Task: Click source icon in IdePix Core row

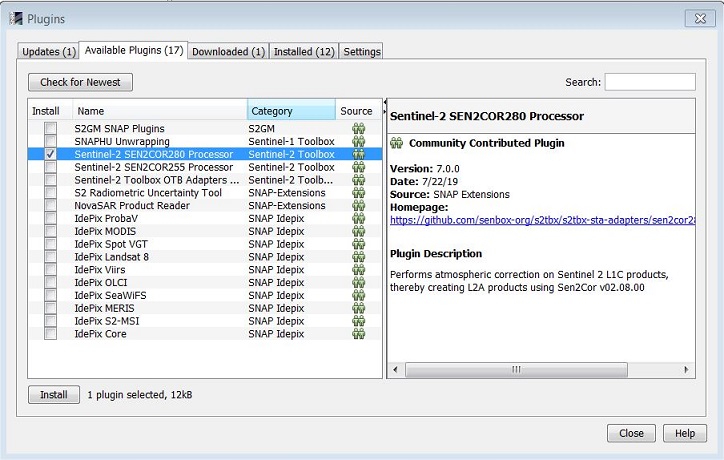Action: [x=358, y=334]
